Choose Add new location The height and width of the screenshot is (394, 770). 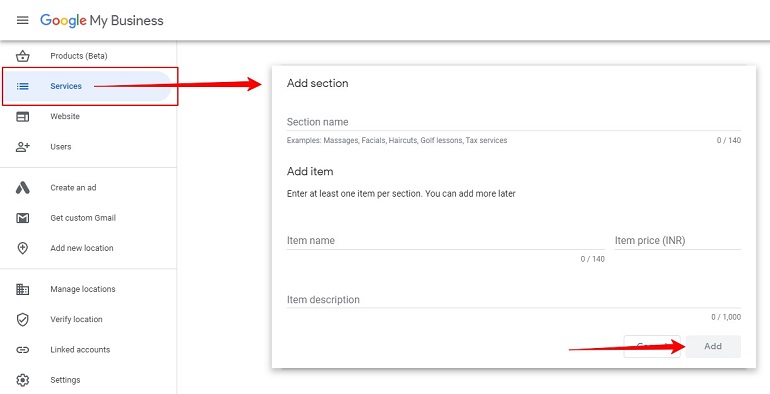click(x=82, y=248)
